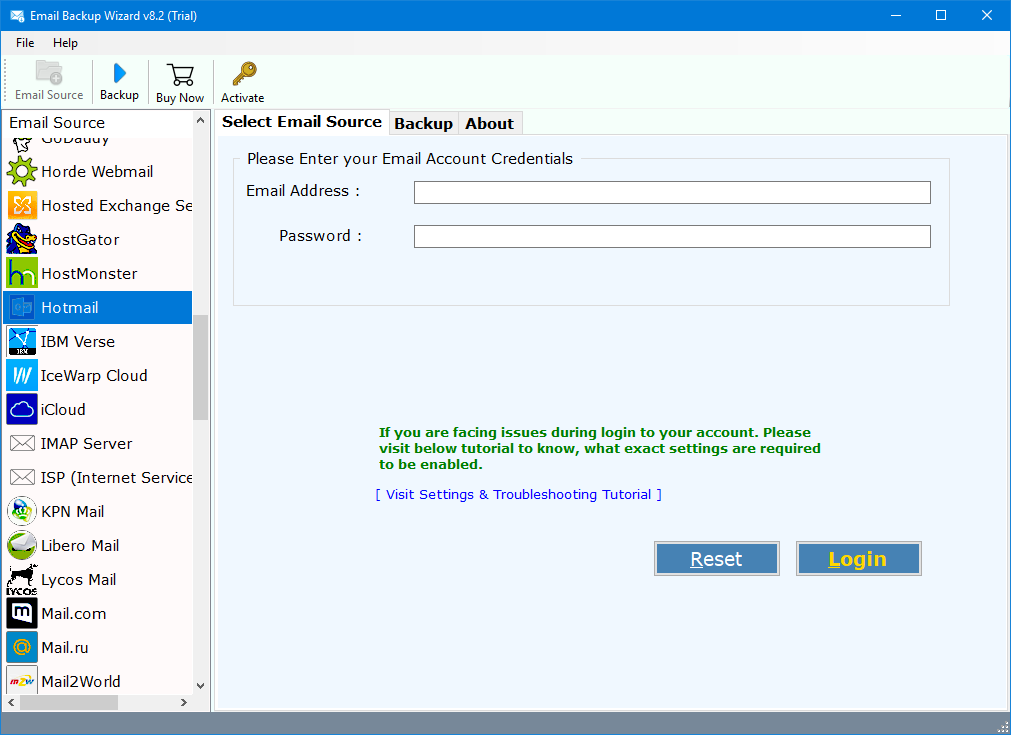Click the Backup arrow toolbar icon
The image size is (1011, 735).
pyautogui.click(x=119, y=81)
